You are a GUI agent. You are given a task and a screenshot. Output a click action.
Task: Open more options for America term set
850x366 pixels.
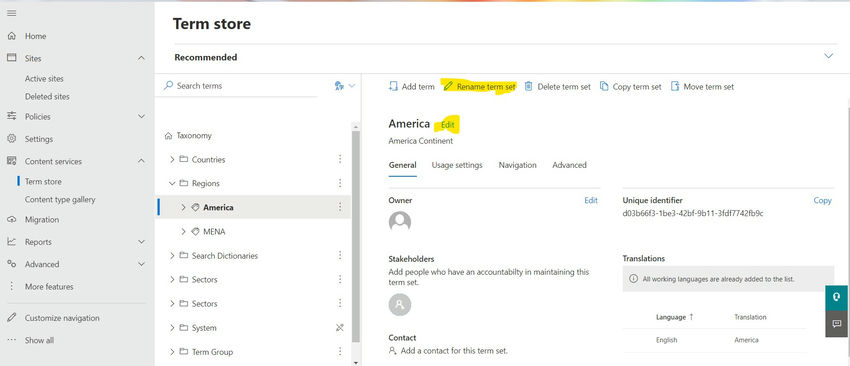(340, 207)
